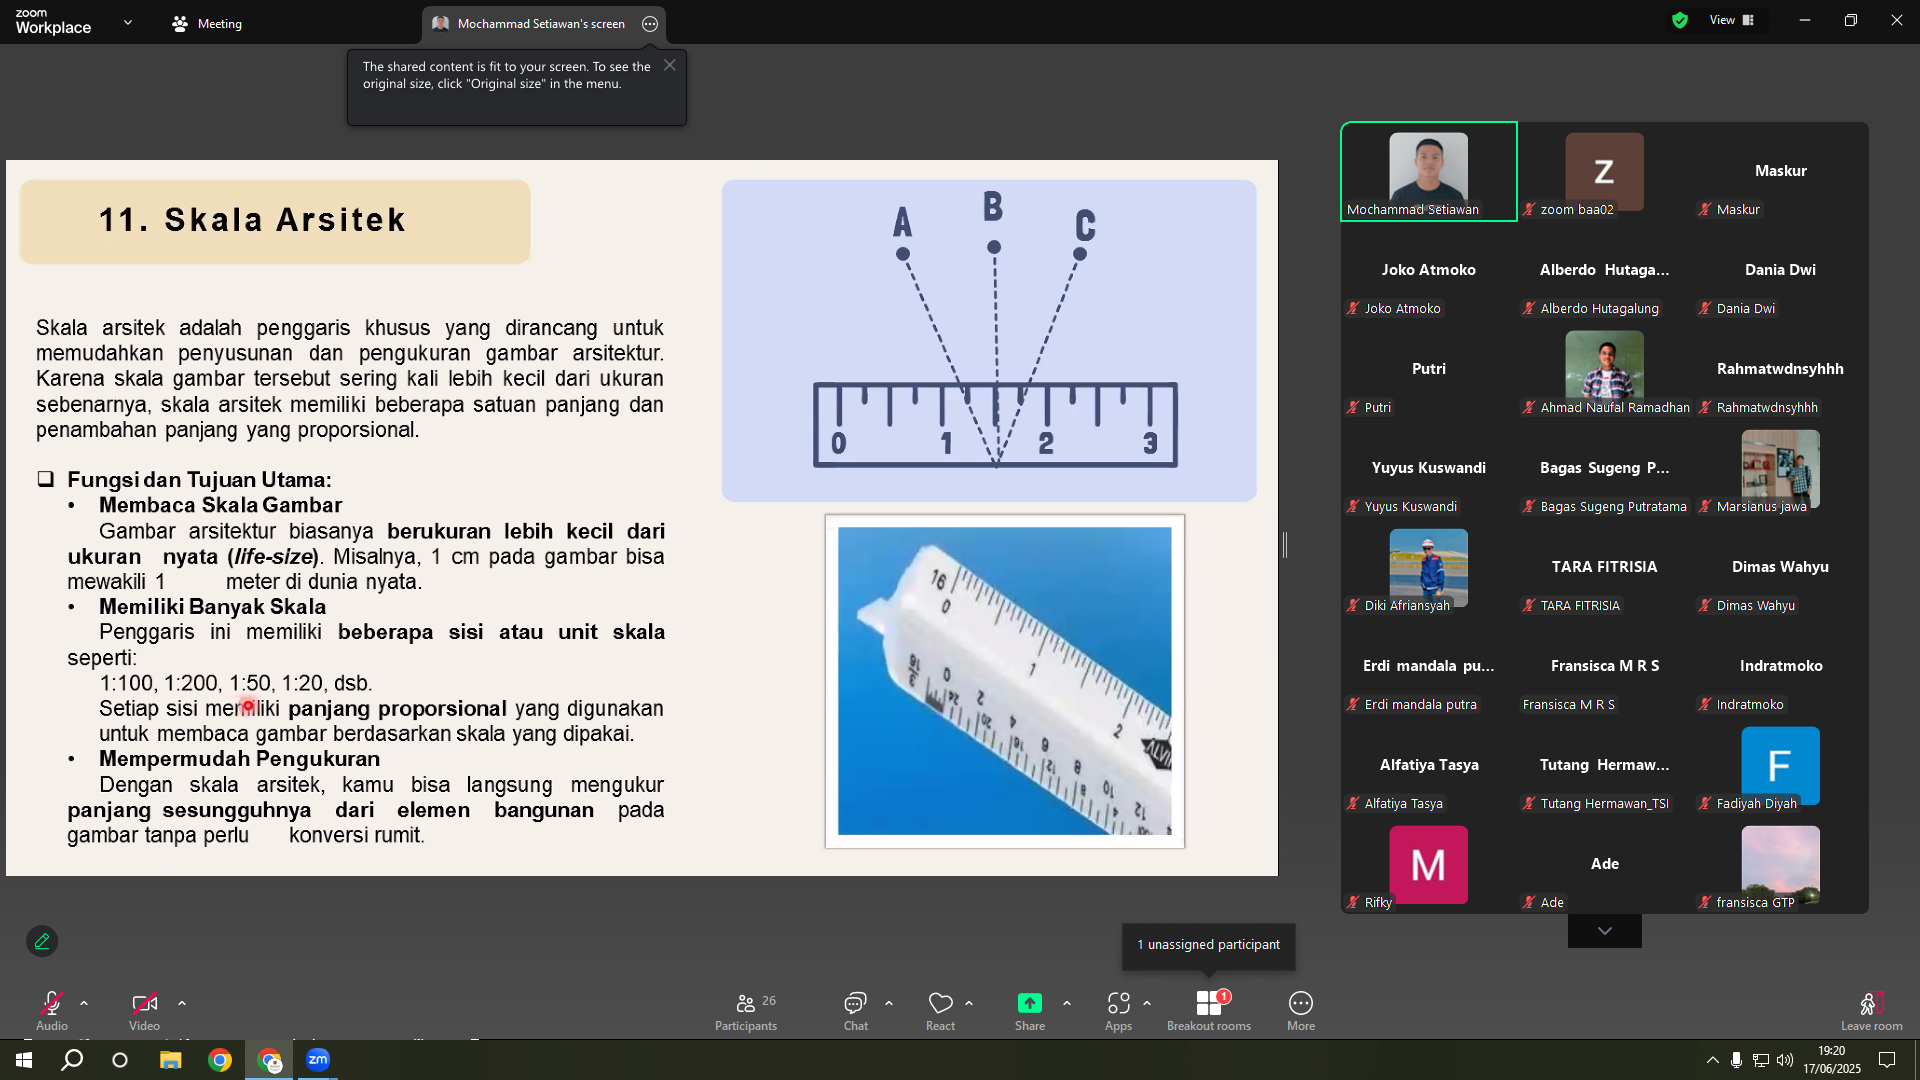This screenshot has height=1080, width=1920.
Task: Open the annotation pencil tool
Action: tap(42, 941)
